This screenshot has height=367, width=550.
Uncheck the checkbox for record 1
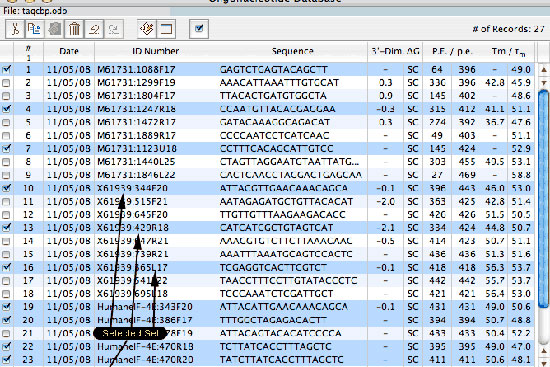[x=6, y=69]
